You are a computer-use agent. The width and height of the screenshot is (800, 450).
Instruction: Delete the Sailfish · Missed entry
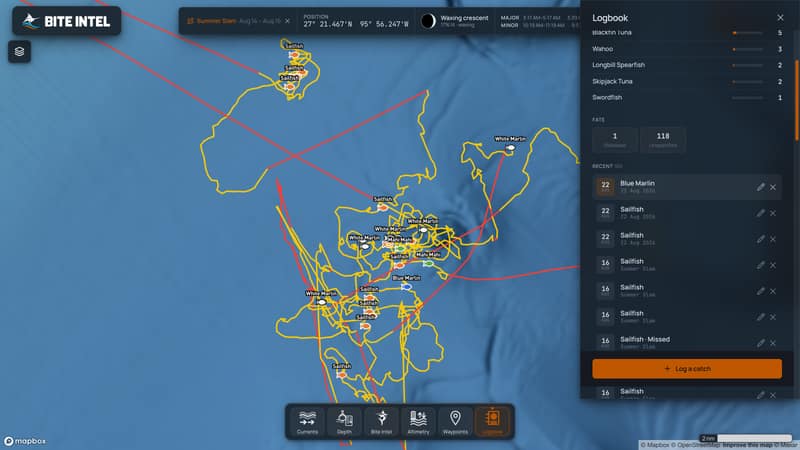[773, 343]
